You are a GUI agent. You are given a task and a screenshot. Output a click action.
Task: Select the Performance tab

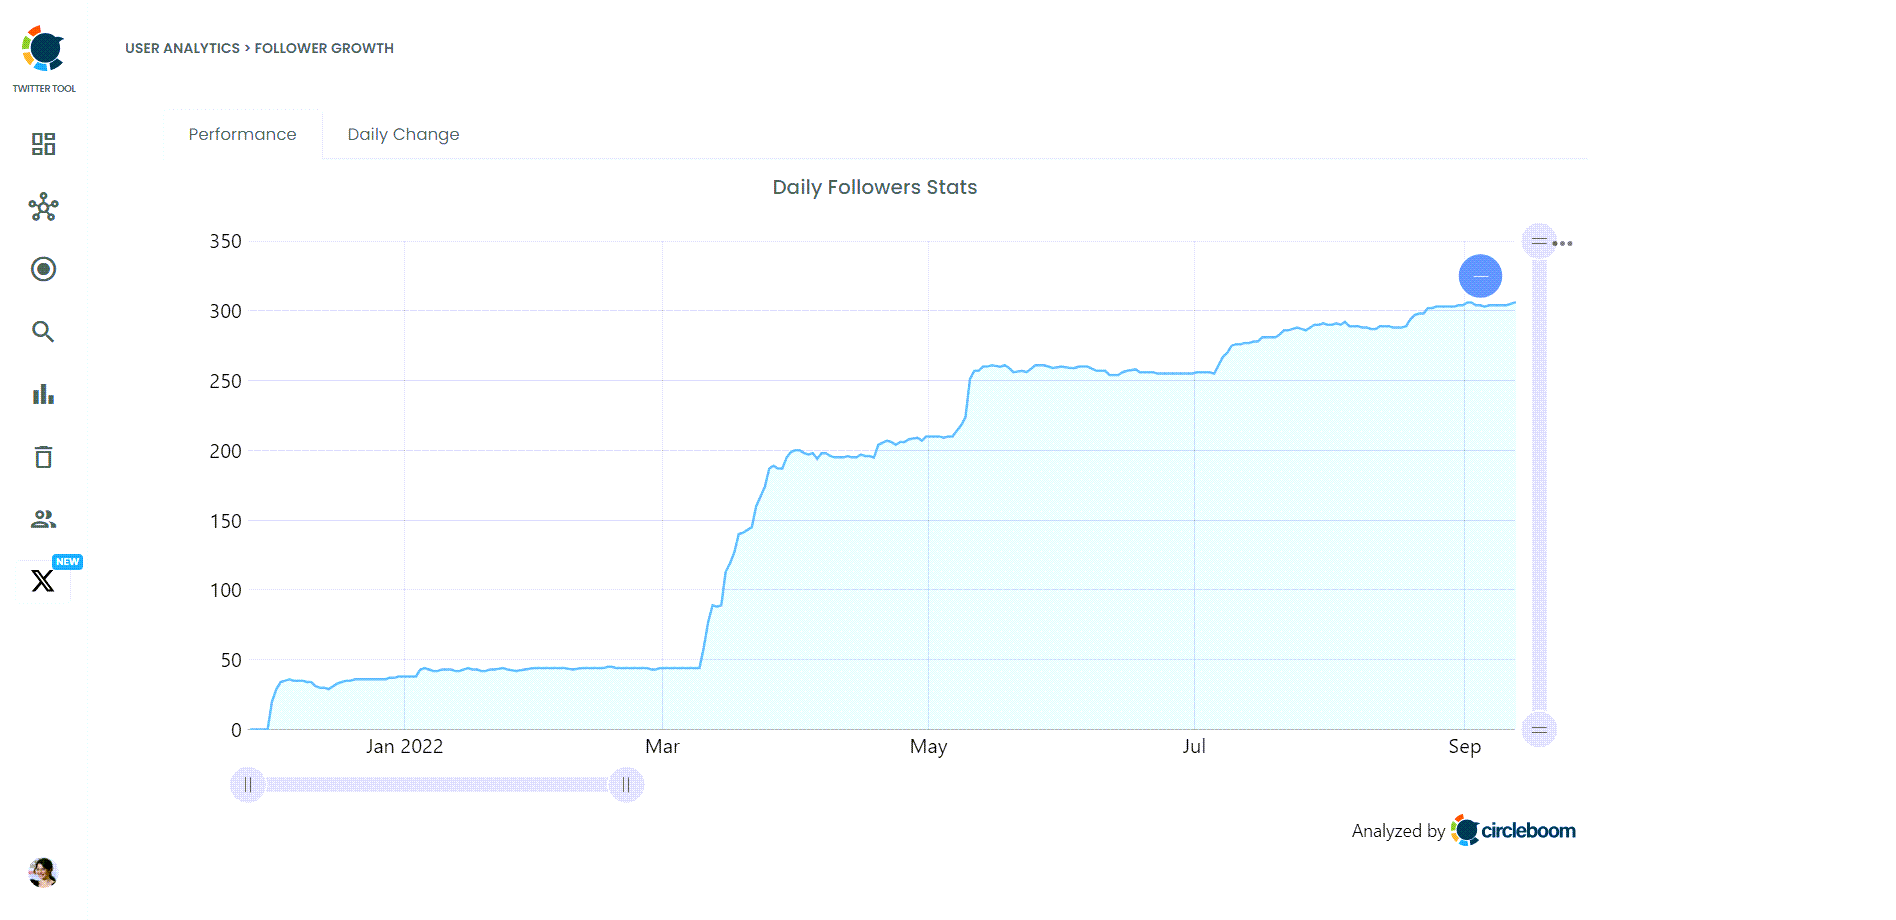click(242, 134)
